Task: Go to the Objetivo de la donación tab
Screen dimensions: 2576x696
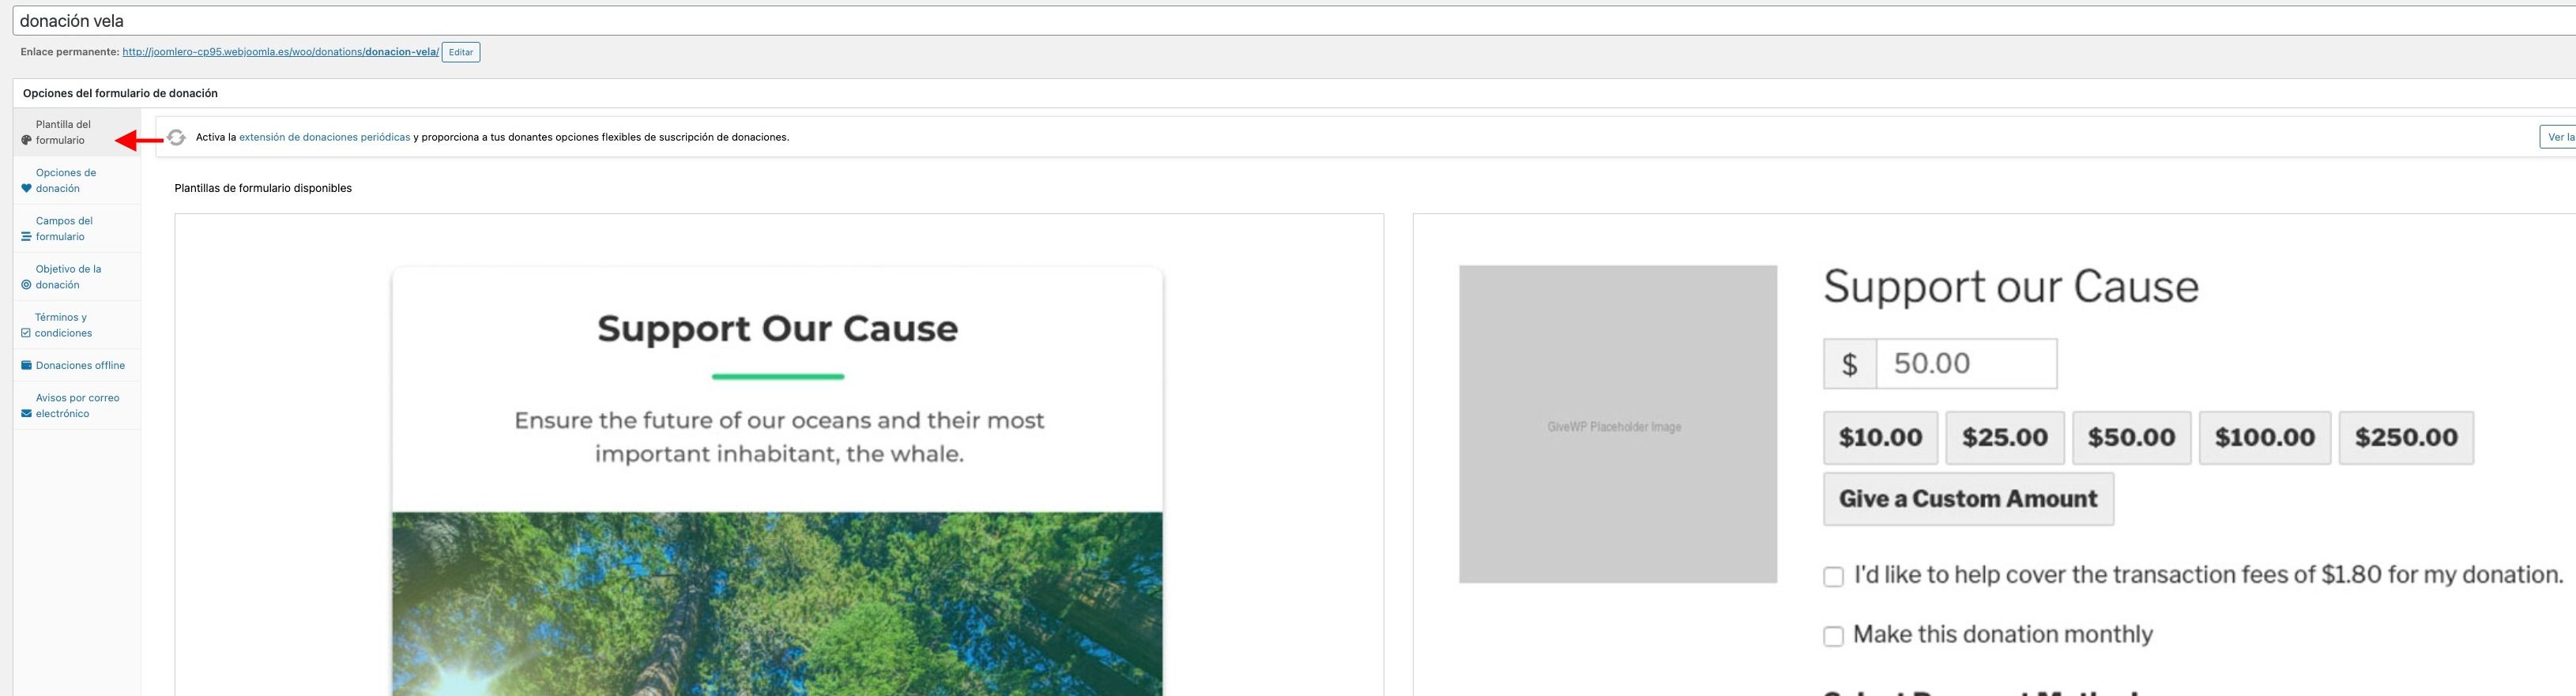Action: [x=77, y=276]
